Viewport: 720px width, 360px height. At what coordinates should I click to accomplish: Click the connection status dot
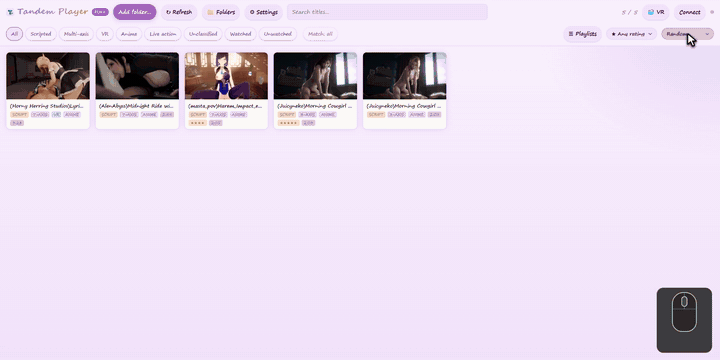click(712, 12)
